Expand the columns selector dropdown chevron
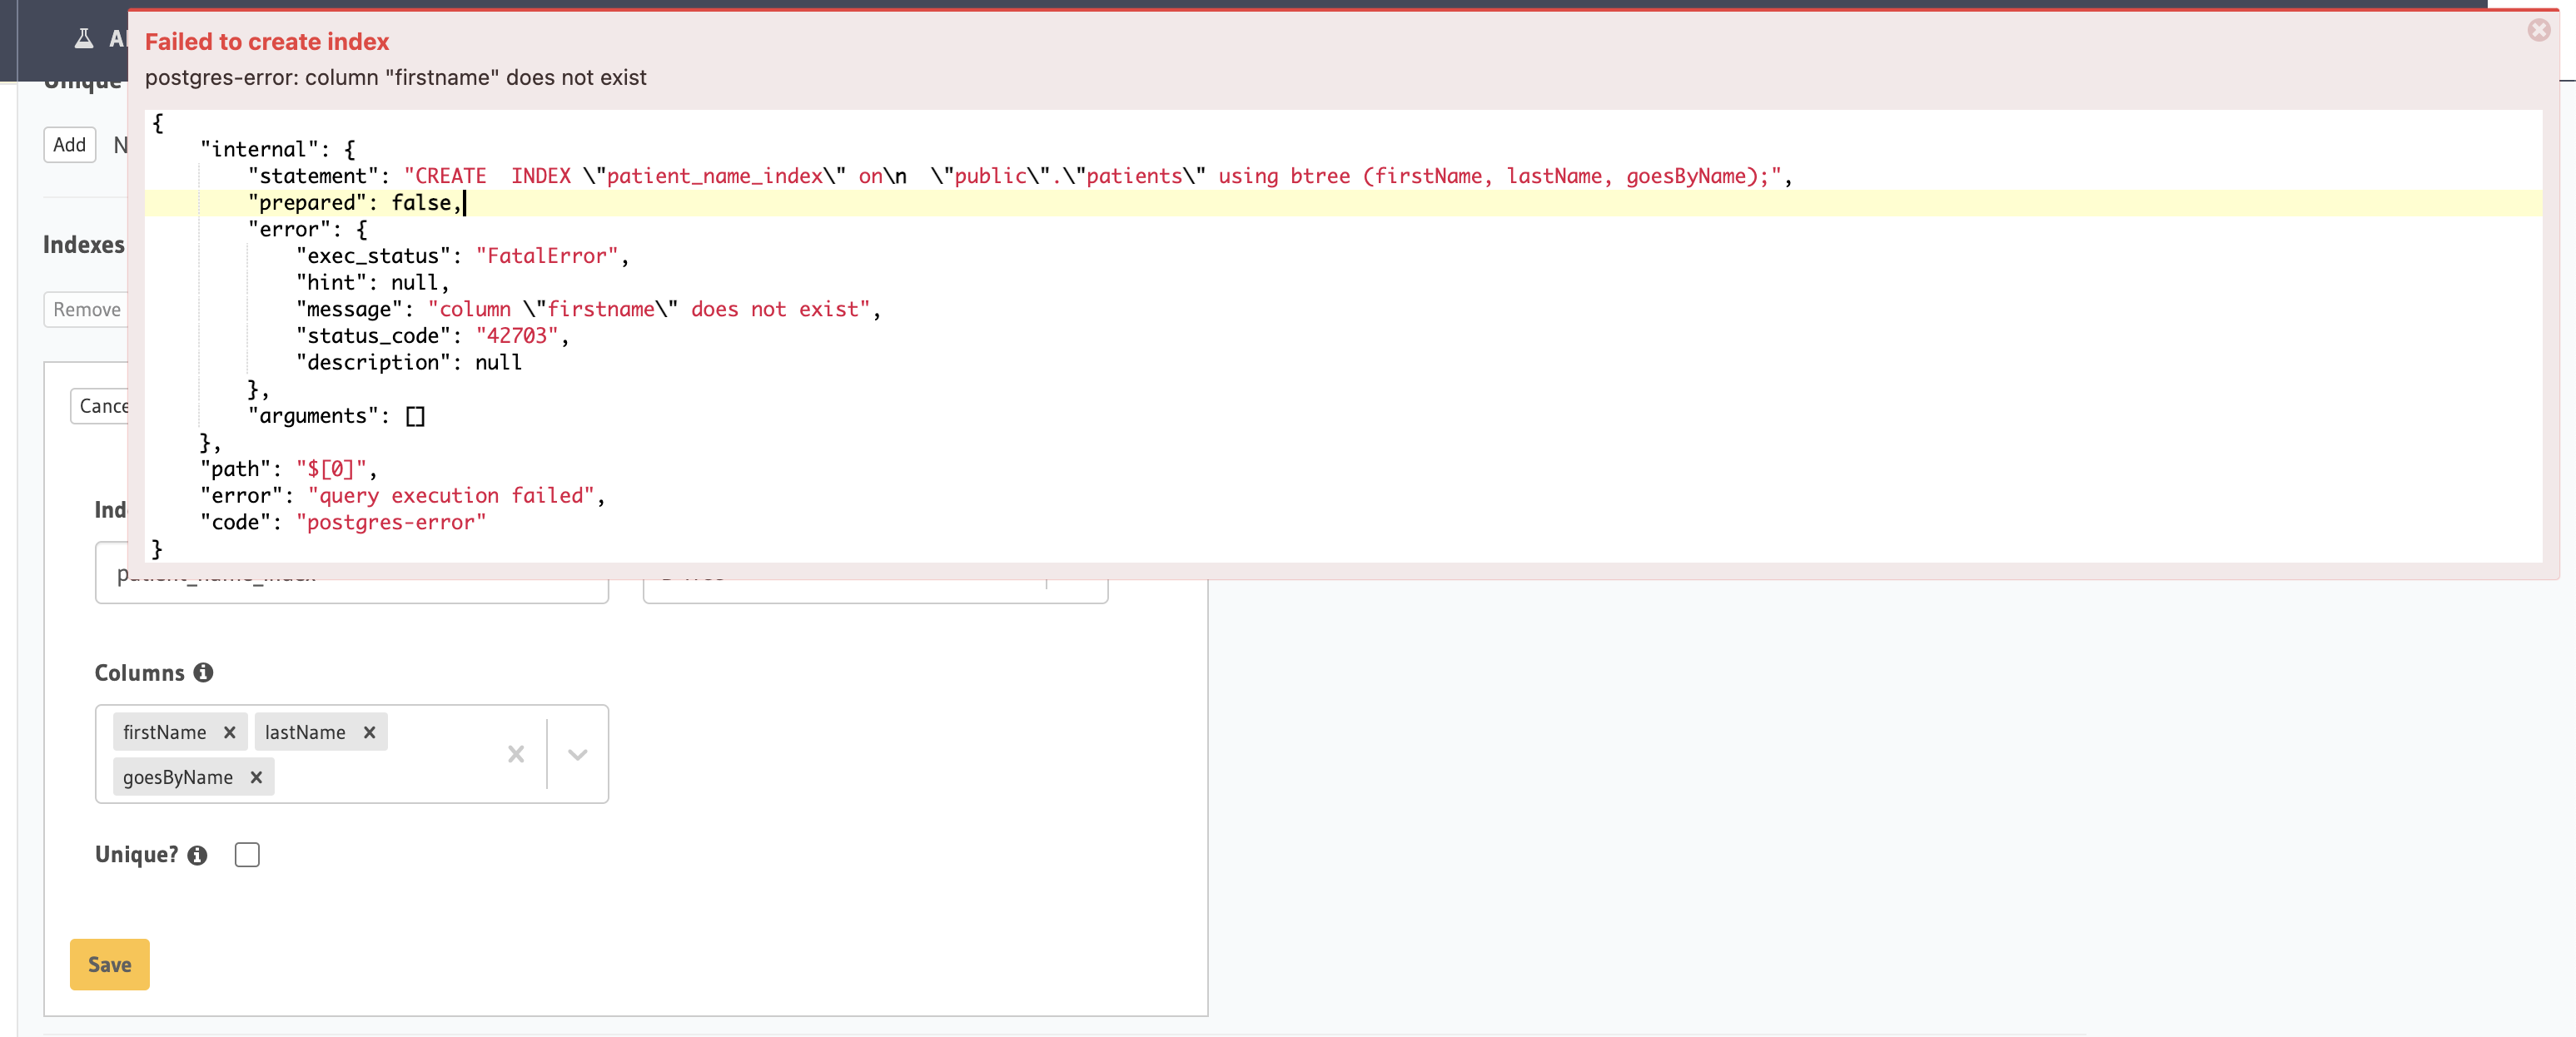Image resolution: width=2576 pixels, height=1037 pixels. click(577, 755)
